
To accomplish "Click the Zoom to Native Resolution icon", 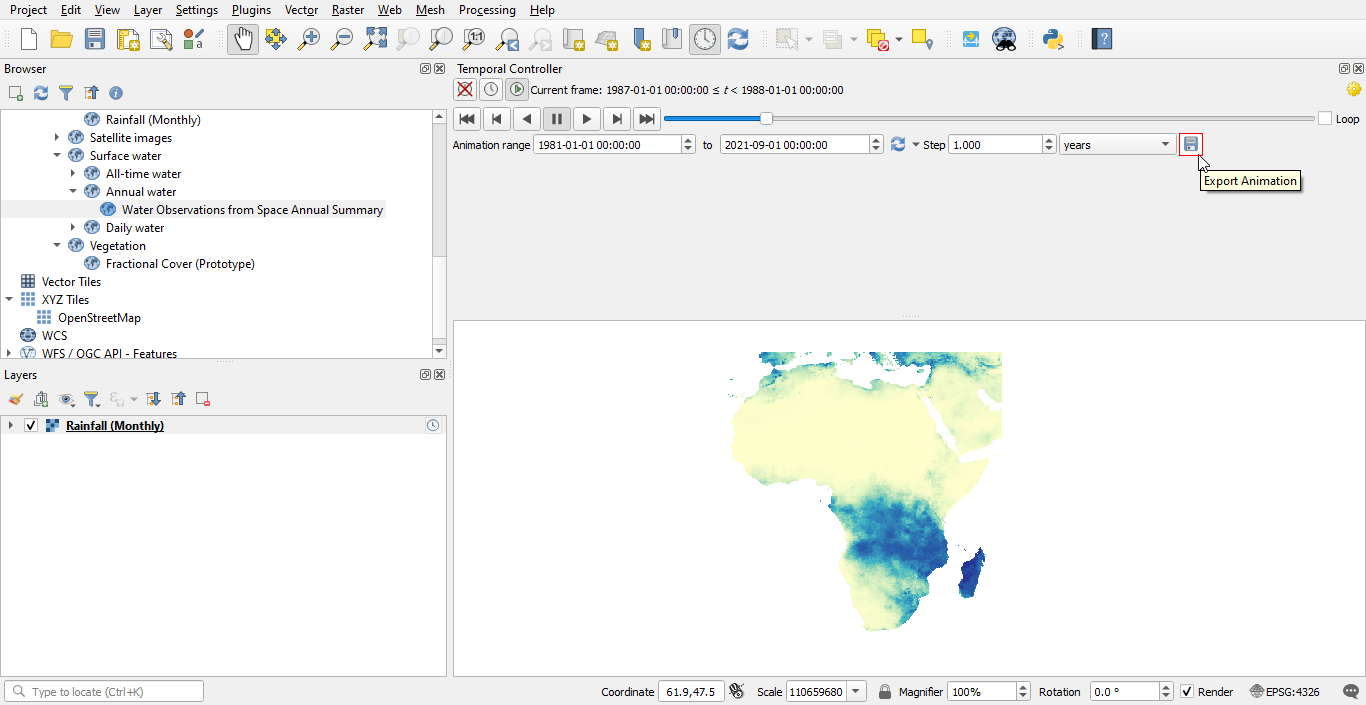I will [473, 39].
